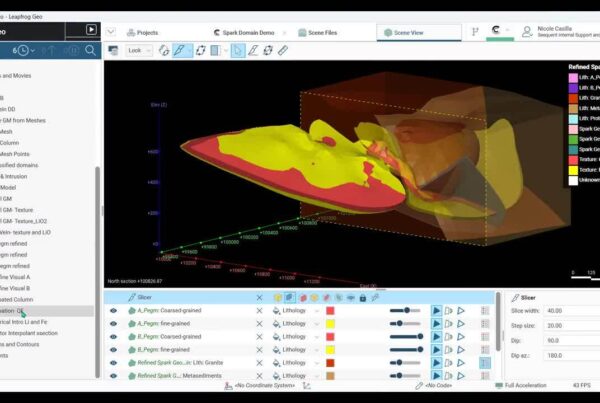Hide the Lith: Granite row with its eye icon
Screen dimensions: 600x403
tap(113, 363)
